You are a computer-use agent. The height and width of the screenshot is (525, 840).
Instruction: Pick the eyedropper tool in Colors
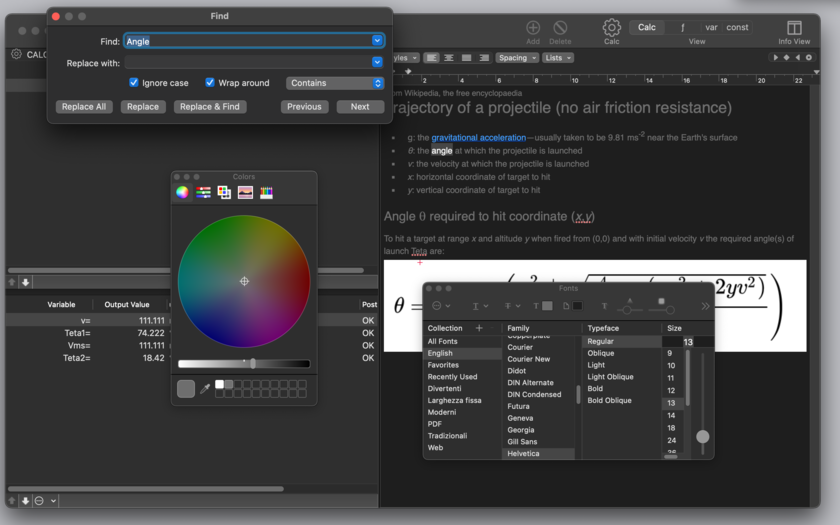[x=205, y=389]
